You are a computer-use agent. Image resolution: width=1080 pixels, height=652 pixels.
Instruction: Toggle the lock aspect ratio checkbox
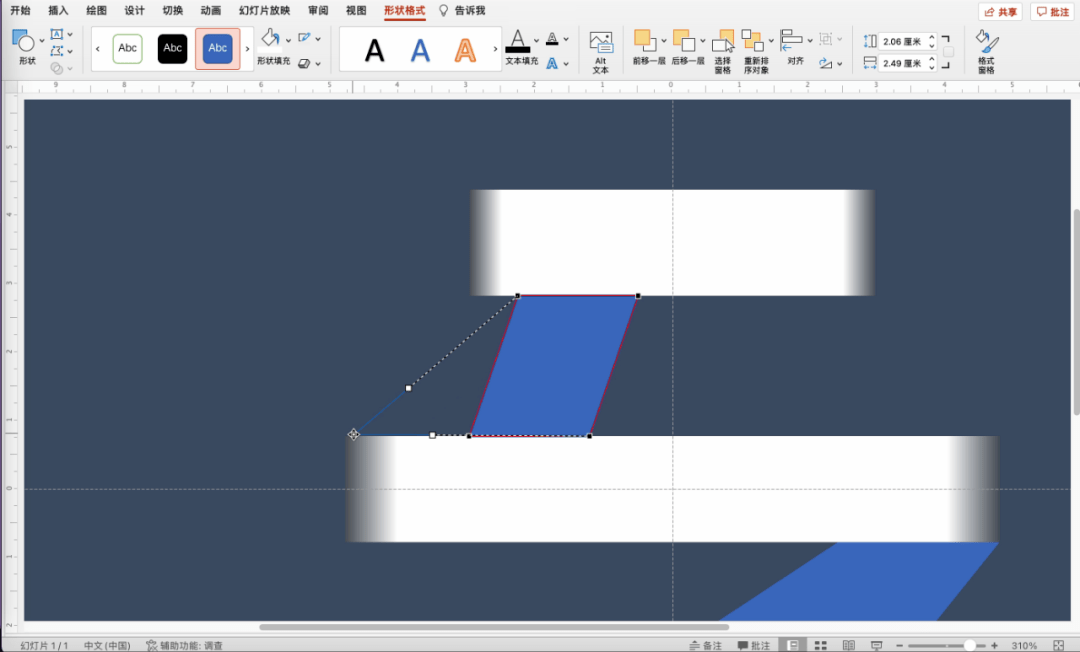pos(948,52)
